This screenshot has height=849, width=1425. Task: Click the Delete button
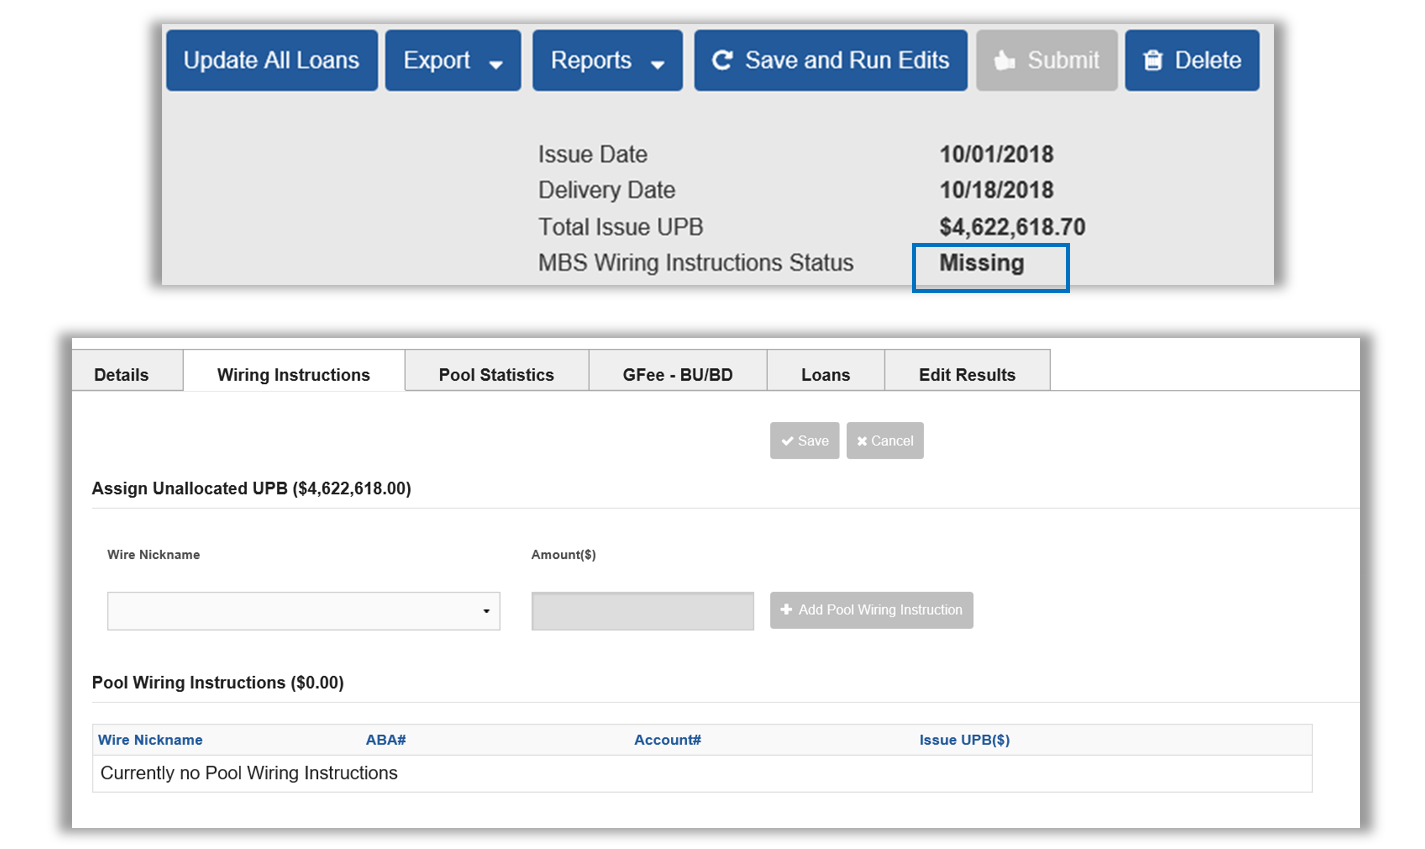pyautogui.click(x=1192, y=60)
